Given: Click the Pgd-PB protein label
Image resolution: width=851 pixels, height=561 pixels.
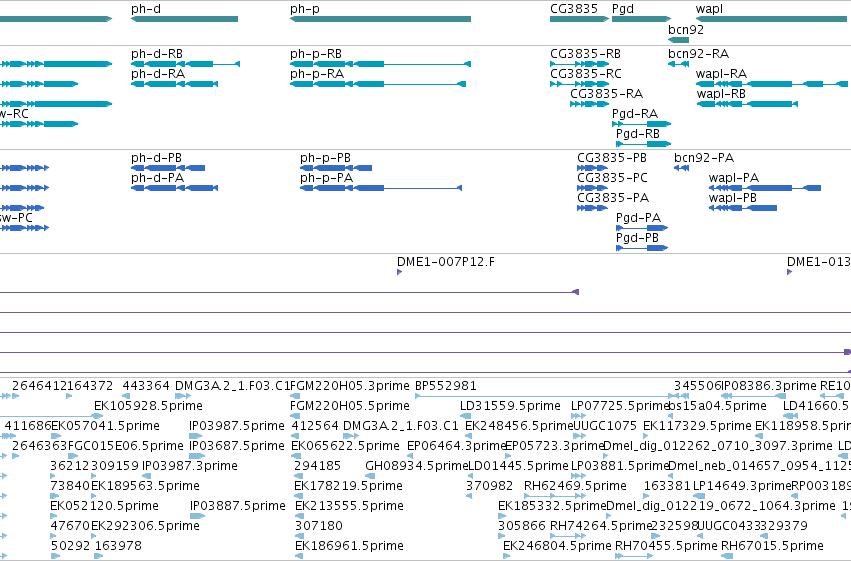Looking at the screenshot, I should pyautogui.click(x=637, y=238).
